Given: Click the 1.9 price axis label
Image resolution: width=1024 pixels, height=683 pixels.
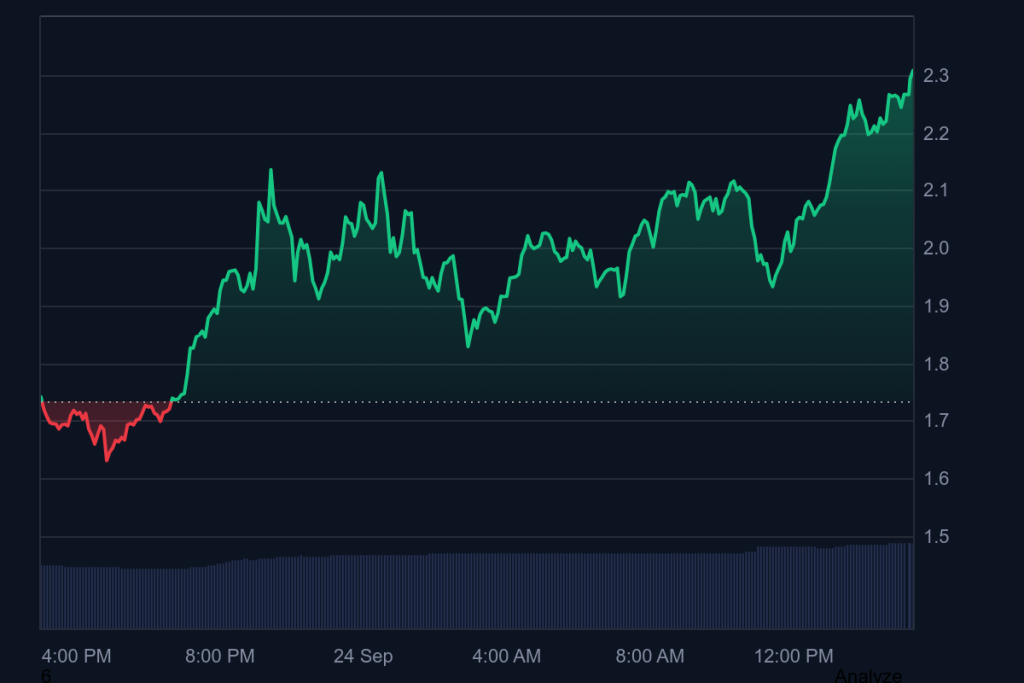Looking at the screenshot, I should (x=936, y=306).
